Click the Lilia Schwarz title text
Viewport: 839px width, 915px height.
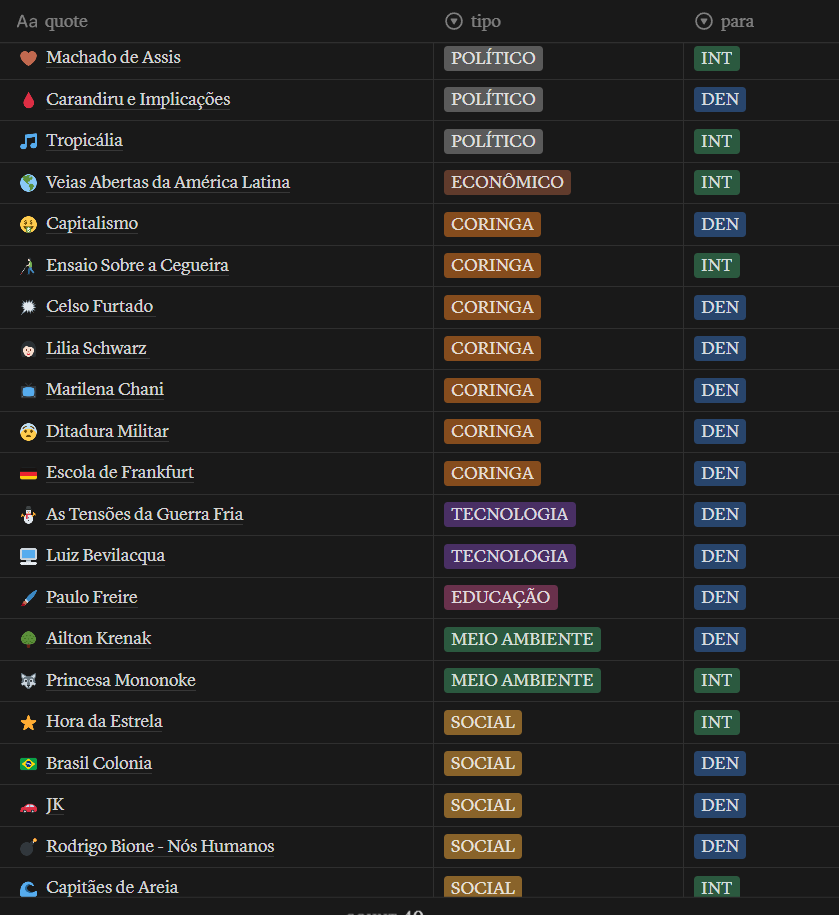tap(96, 348)
